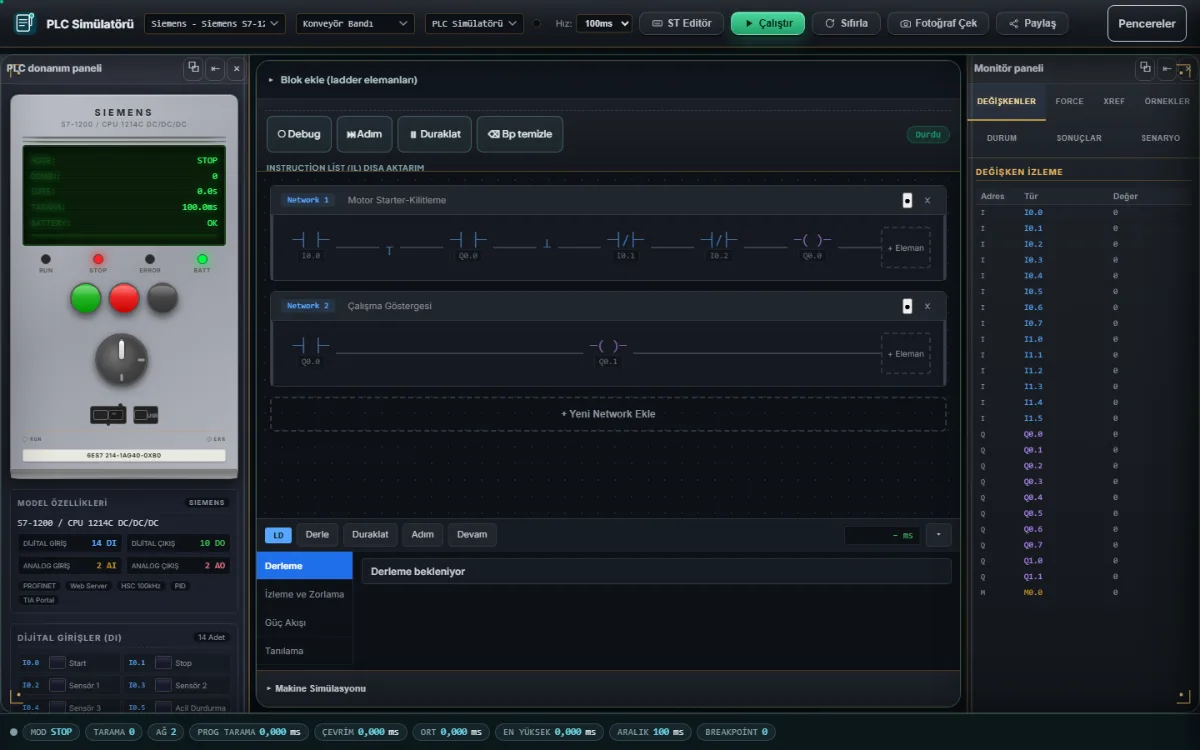Screen dimensions: 1200x750
Task: Click the red stop button on the PLC
Action: pyautogui.click(x=124, y=298)
